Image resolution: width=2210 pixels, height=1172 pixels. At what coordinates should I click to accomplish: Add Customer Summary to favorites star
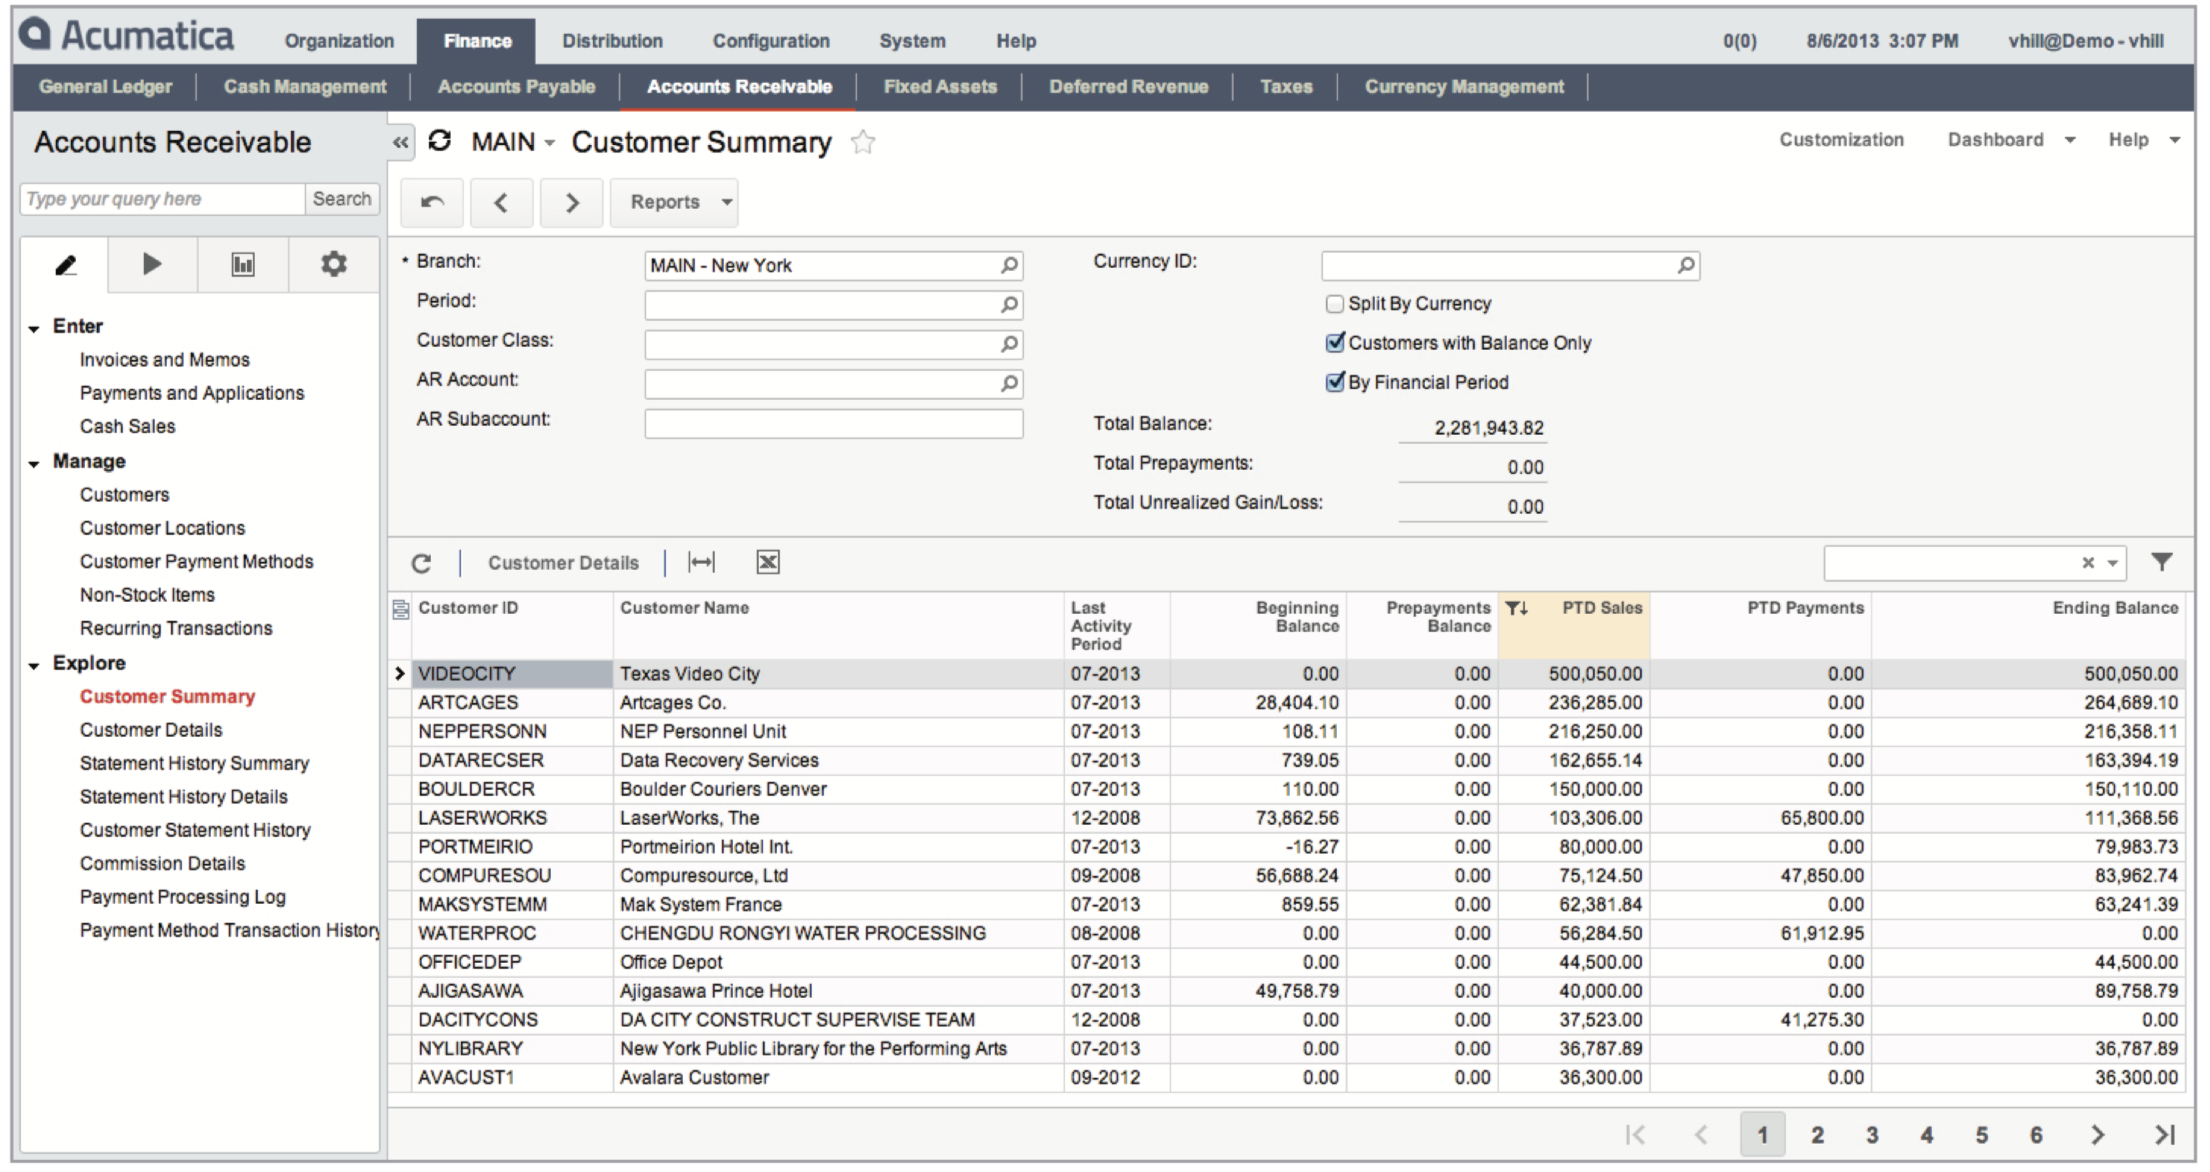863,143
